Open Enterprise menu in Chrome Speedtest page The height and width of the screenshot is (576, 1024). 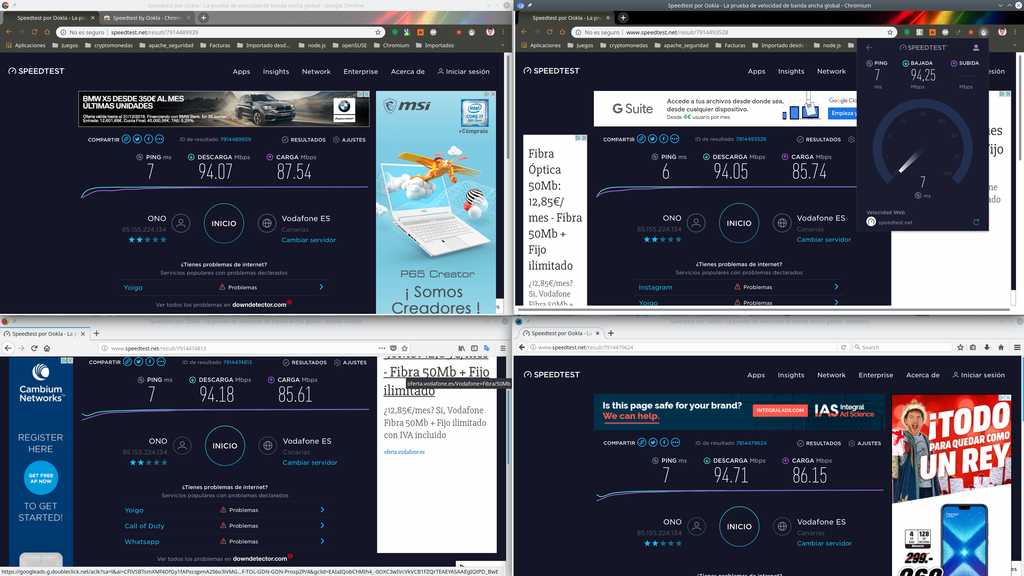click(360, 72)
